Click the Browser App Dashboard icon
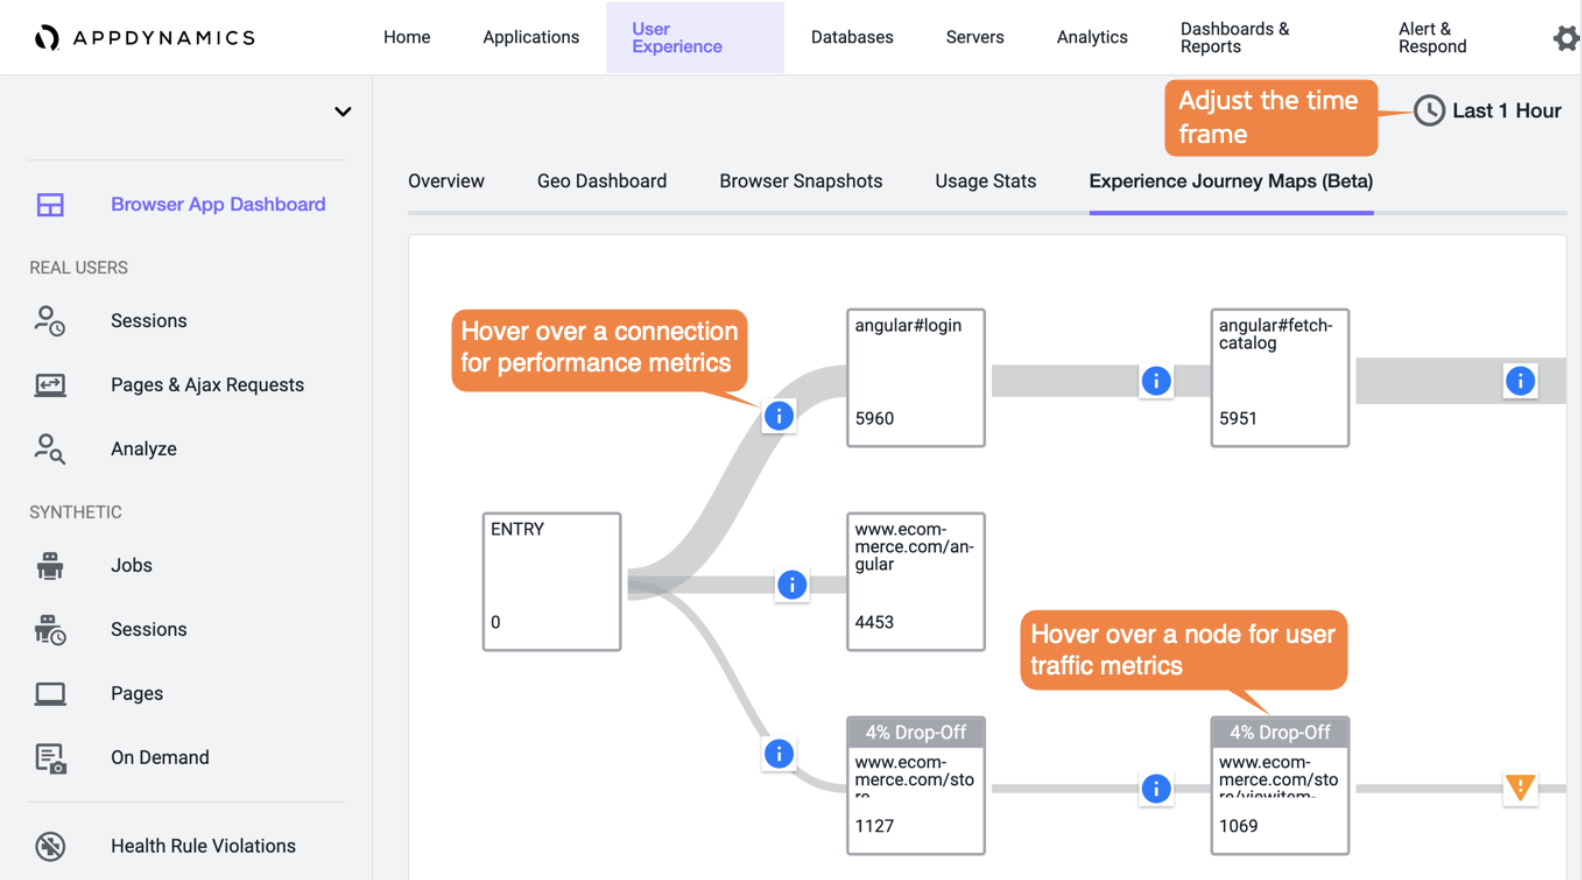The image size is (1582, 880). 50,205
